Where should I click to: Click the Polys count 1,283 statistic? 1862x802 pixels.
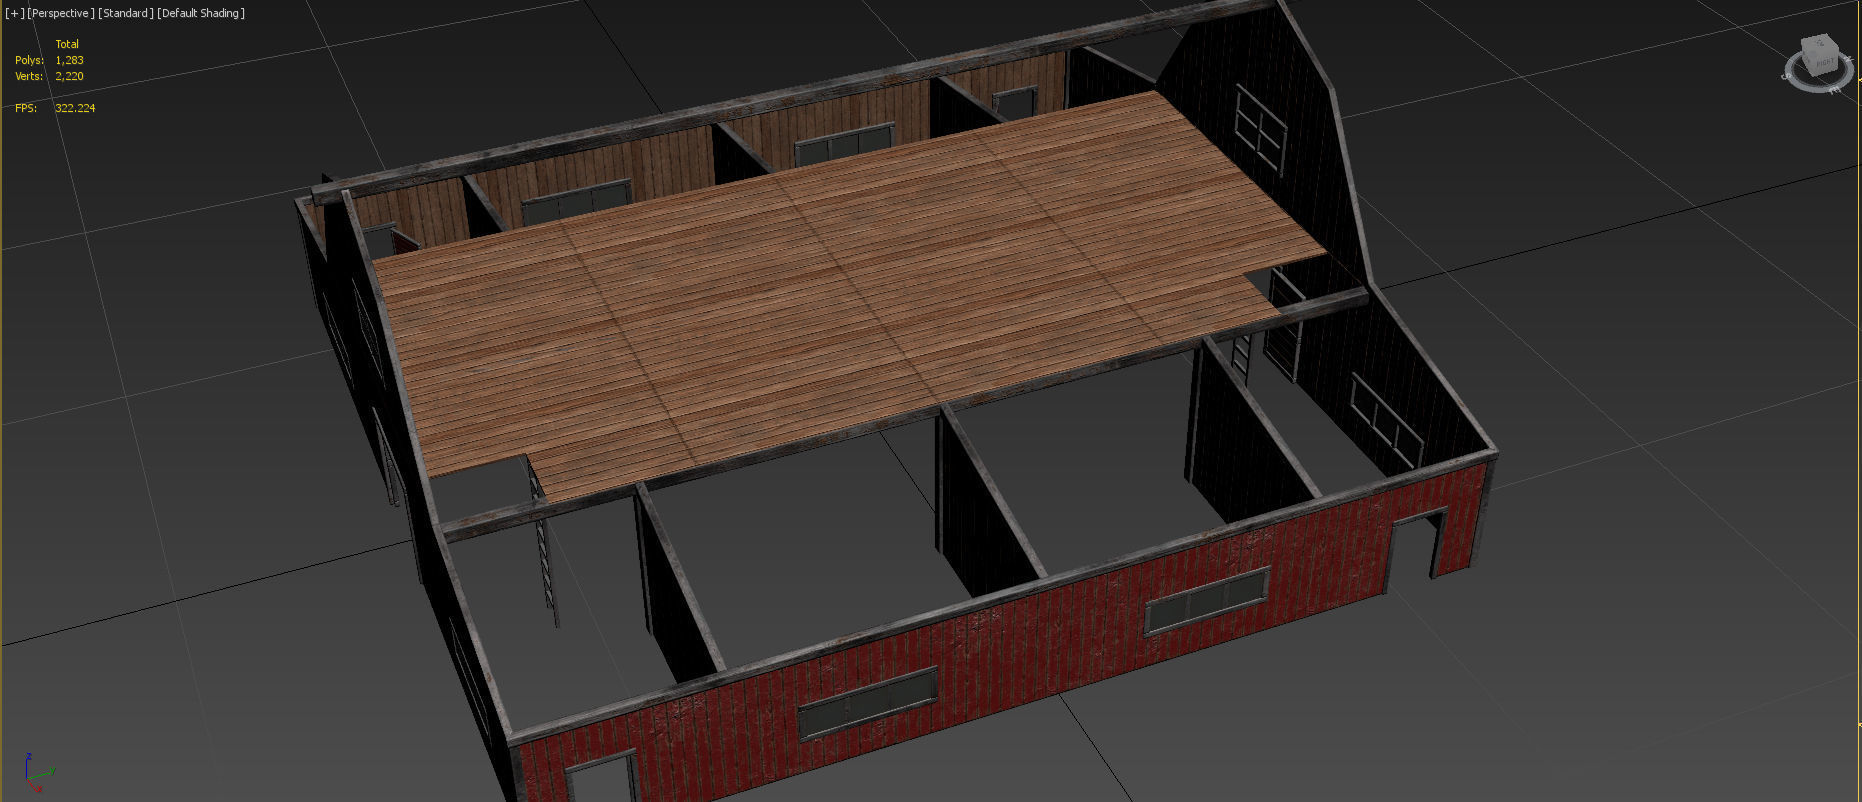[x=69, y=60]
